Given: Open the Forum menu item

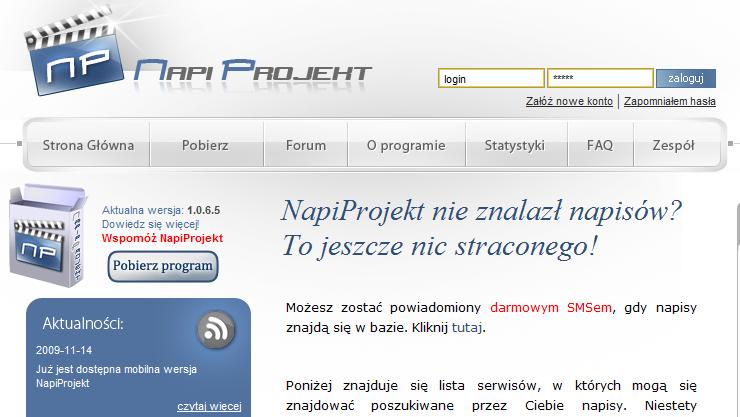Looking at the screenshot, I should click(x=306, y=145).
